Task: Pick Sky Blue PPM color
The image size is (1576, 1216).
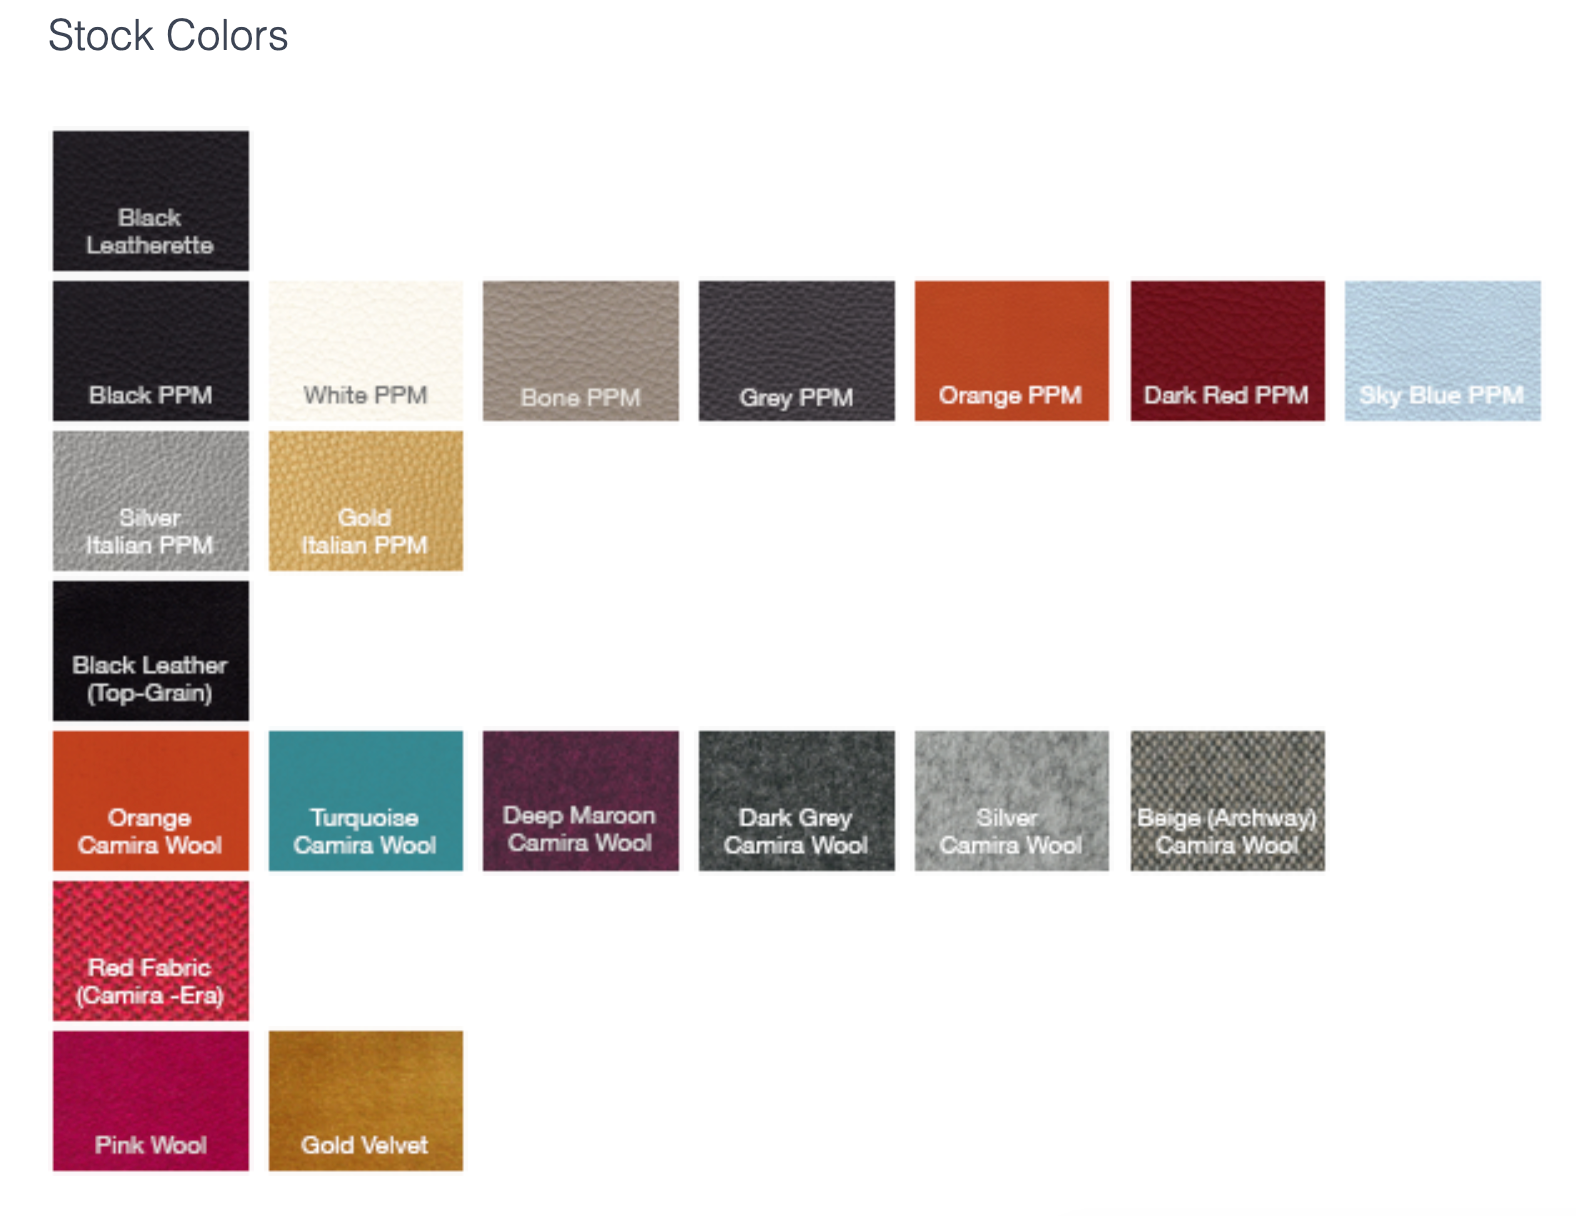Action: coord(1443,351)
